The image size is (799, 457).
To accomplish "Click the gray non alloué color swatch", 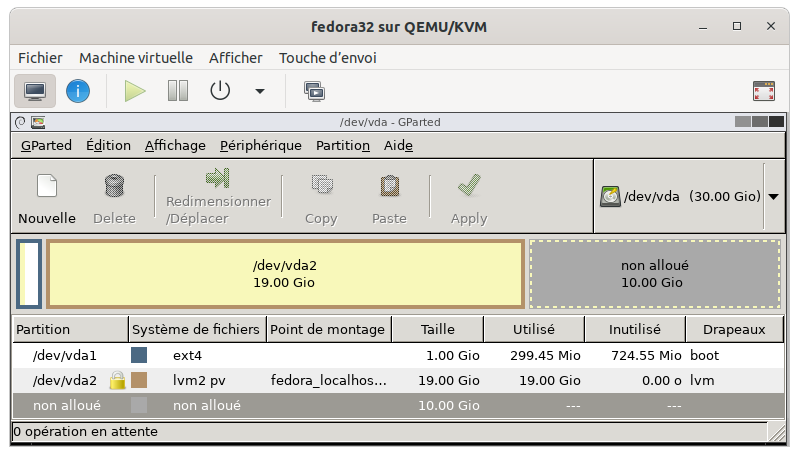I will 139,405.
